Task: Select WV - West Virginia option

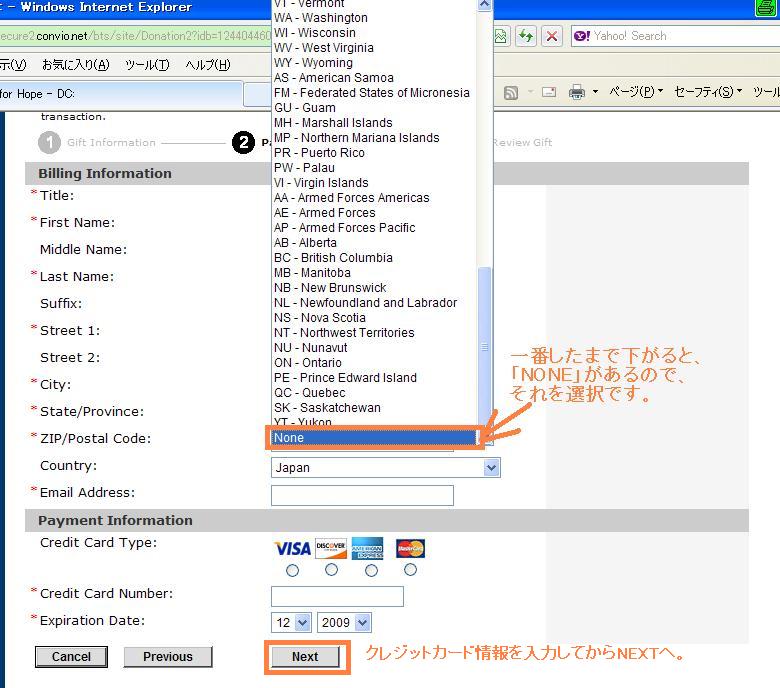Action: pyautogui.click(x=374, y=48)
